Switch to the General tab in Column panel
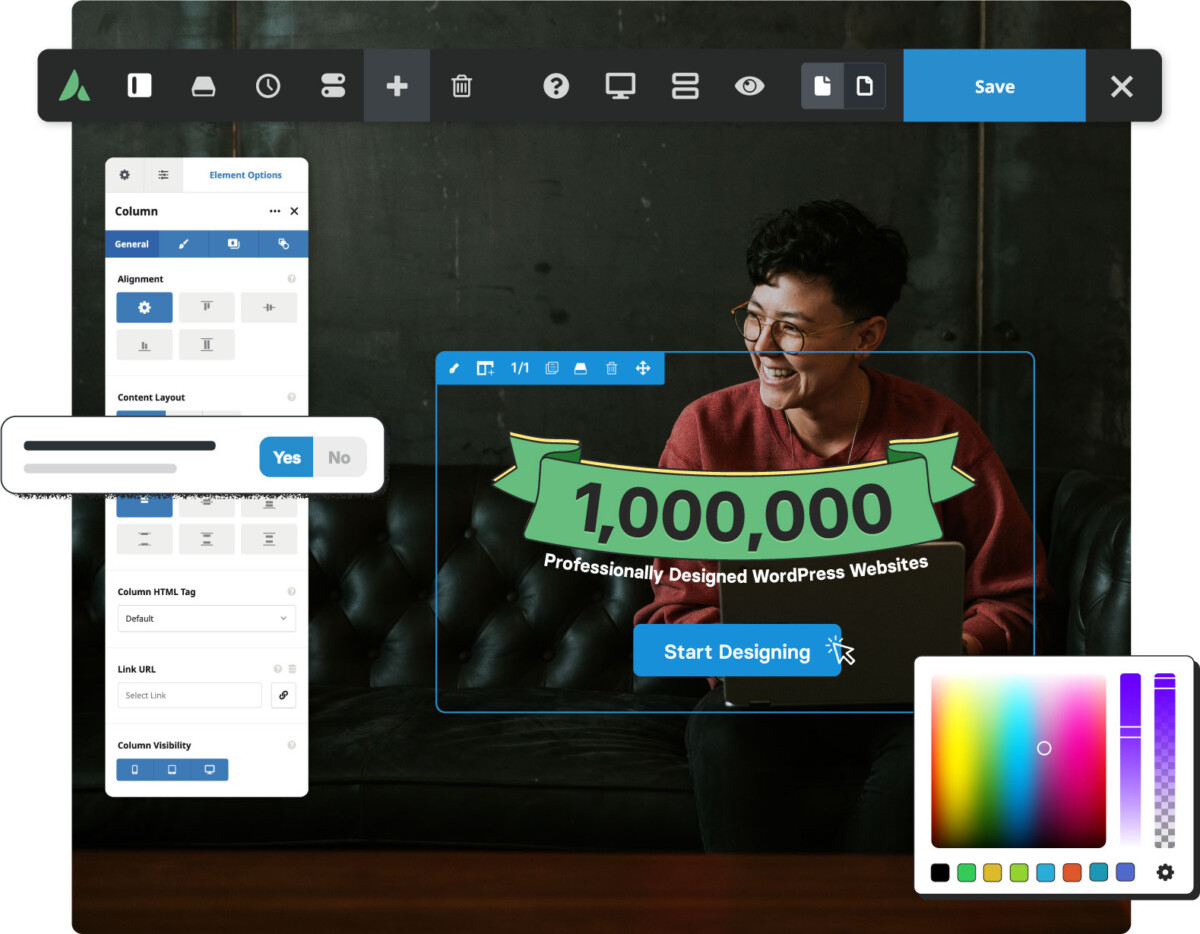 tap(132, 243)
